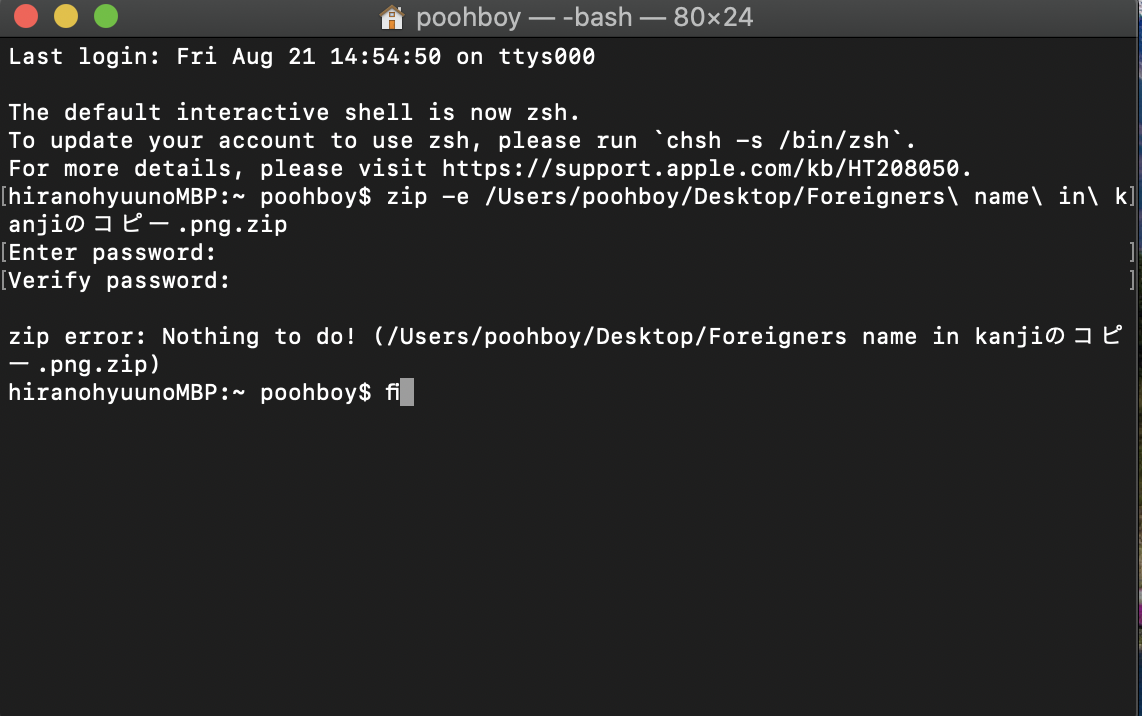Viewport: 1142px width, 716px height.
Task: Close the Terminal window with red button
Action: click(x=26, y=17)
